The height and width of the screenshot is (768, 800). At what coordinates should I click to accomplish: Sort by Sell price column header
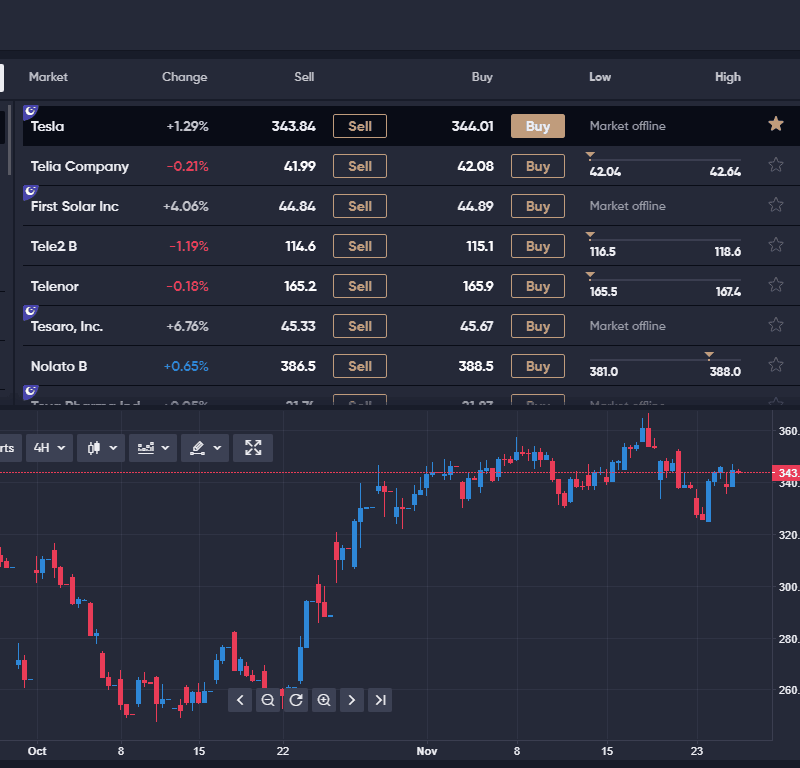click(304, 77)
